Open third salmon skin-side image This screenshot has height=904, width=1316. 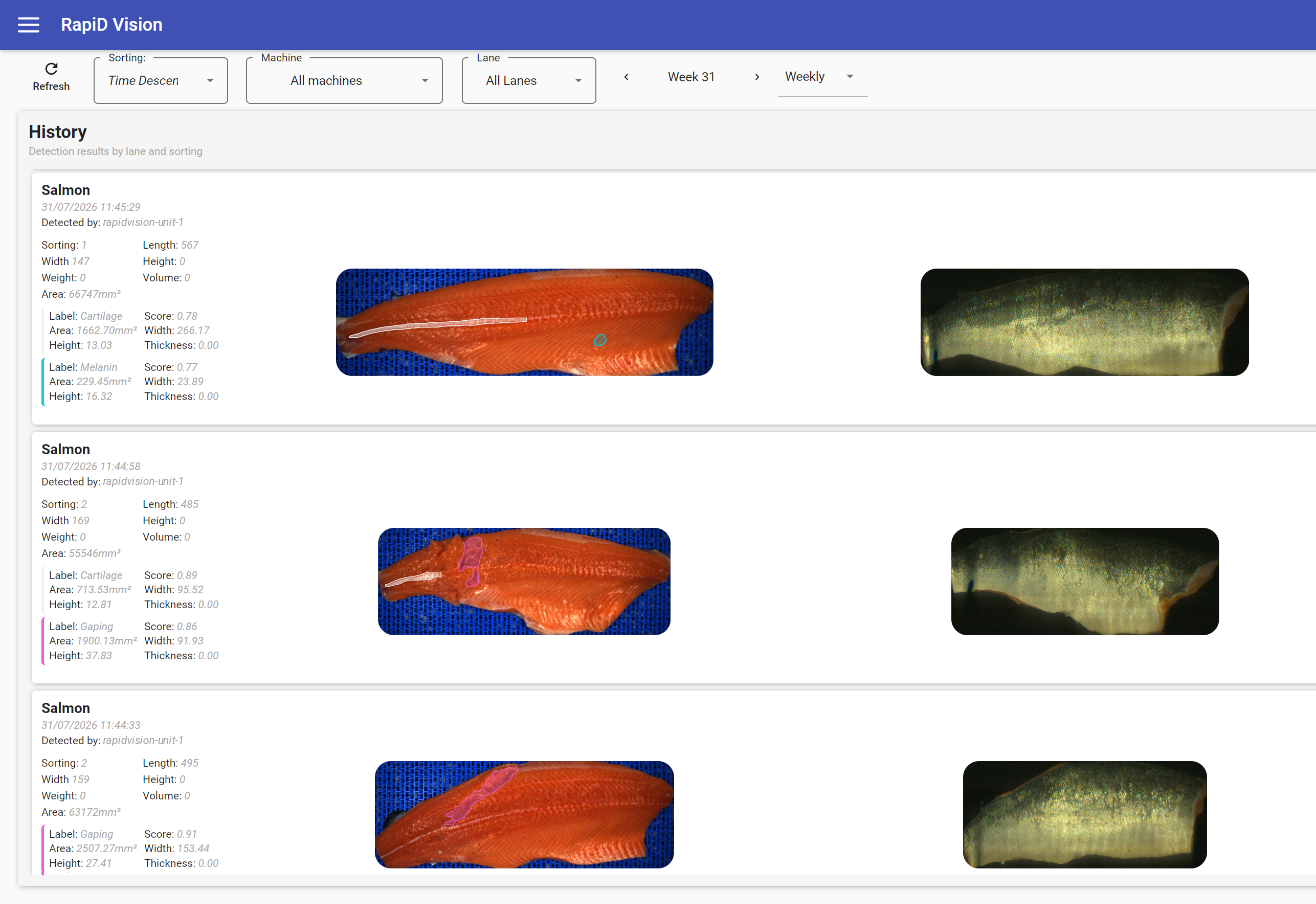[1085, 814]
